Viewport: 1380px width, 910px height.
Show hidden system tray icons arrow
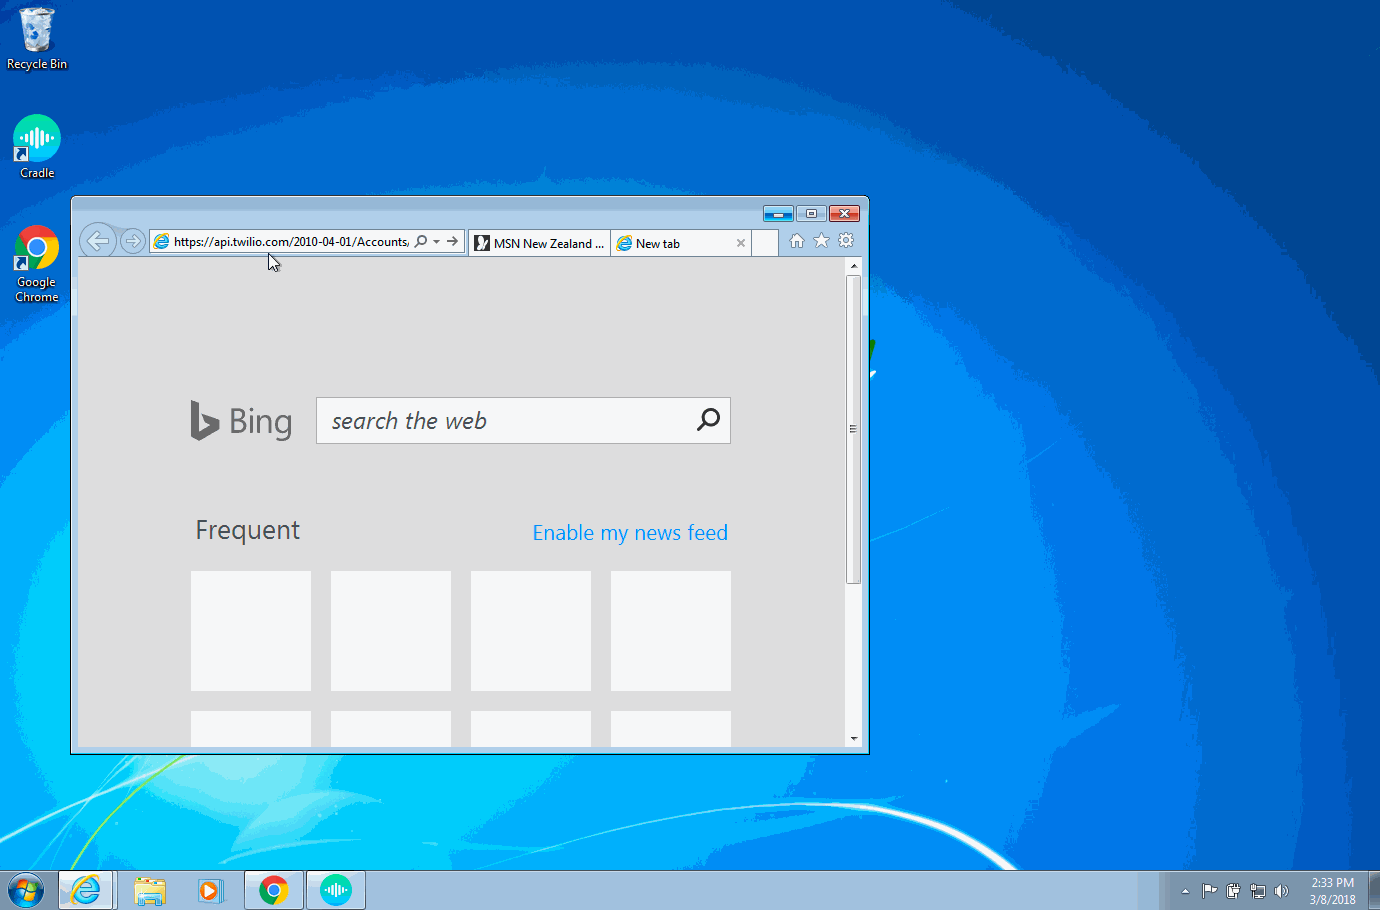[x=1185, y=891]
